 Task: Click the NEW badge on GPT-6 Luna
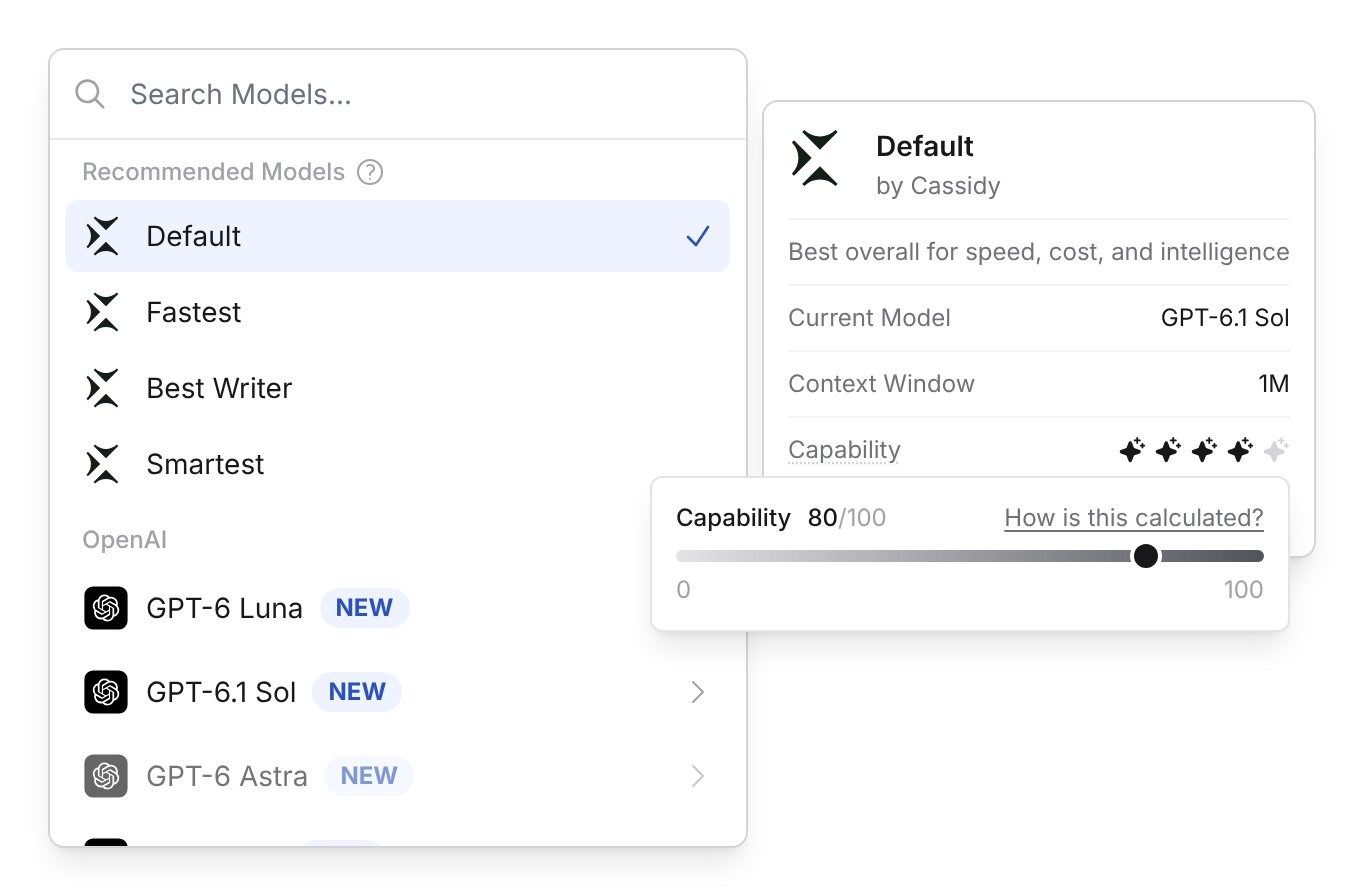pos(364,608)
